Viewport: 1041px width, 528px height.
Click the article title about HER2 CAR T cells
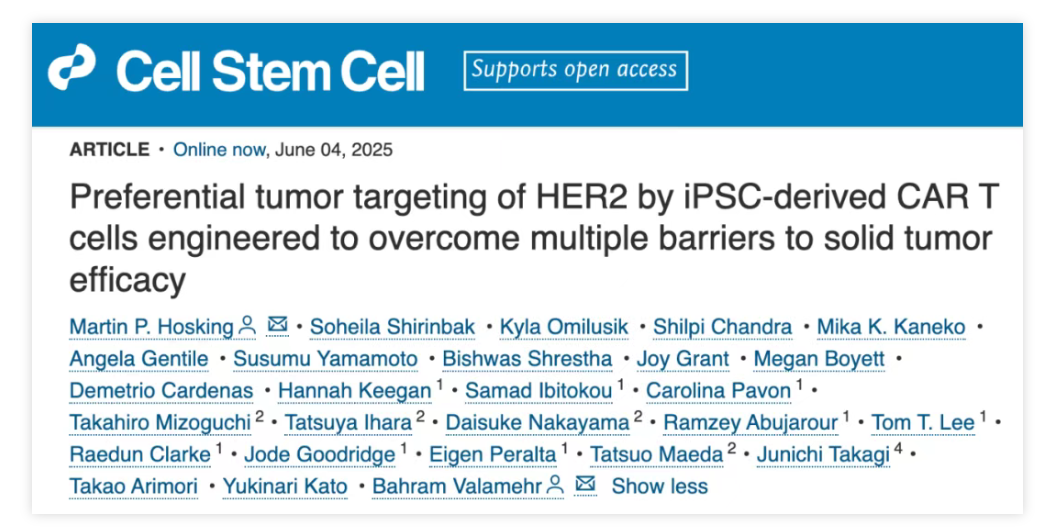click(x=534, y=238)
